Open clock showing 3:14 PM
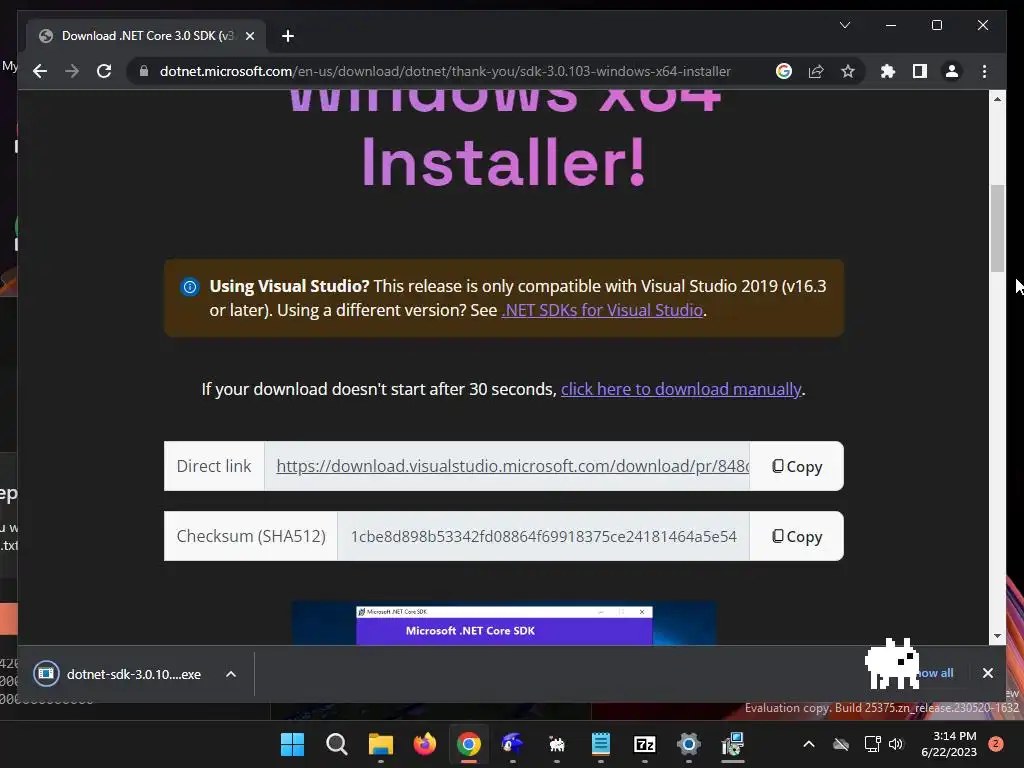The image size is (1024, 768). [x=949, y=744]
